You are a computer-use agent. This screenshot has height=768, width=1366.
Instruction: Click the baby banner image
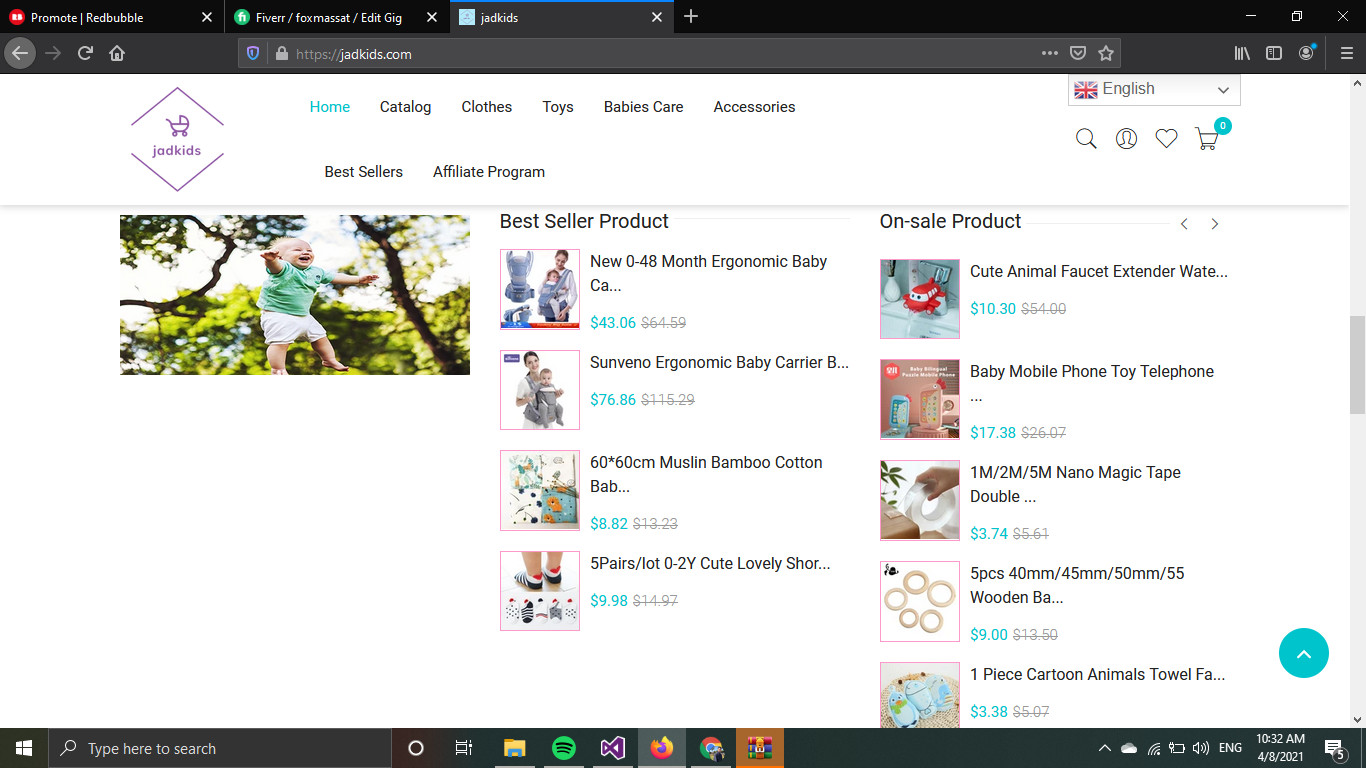pos(295,295)
